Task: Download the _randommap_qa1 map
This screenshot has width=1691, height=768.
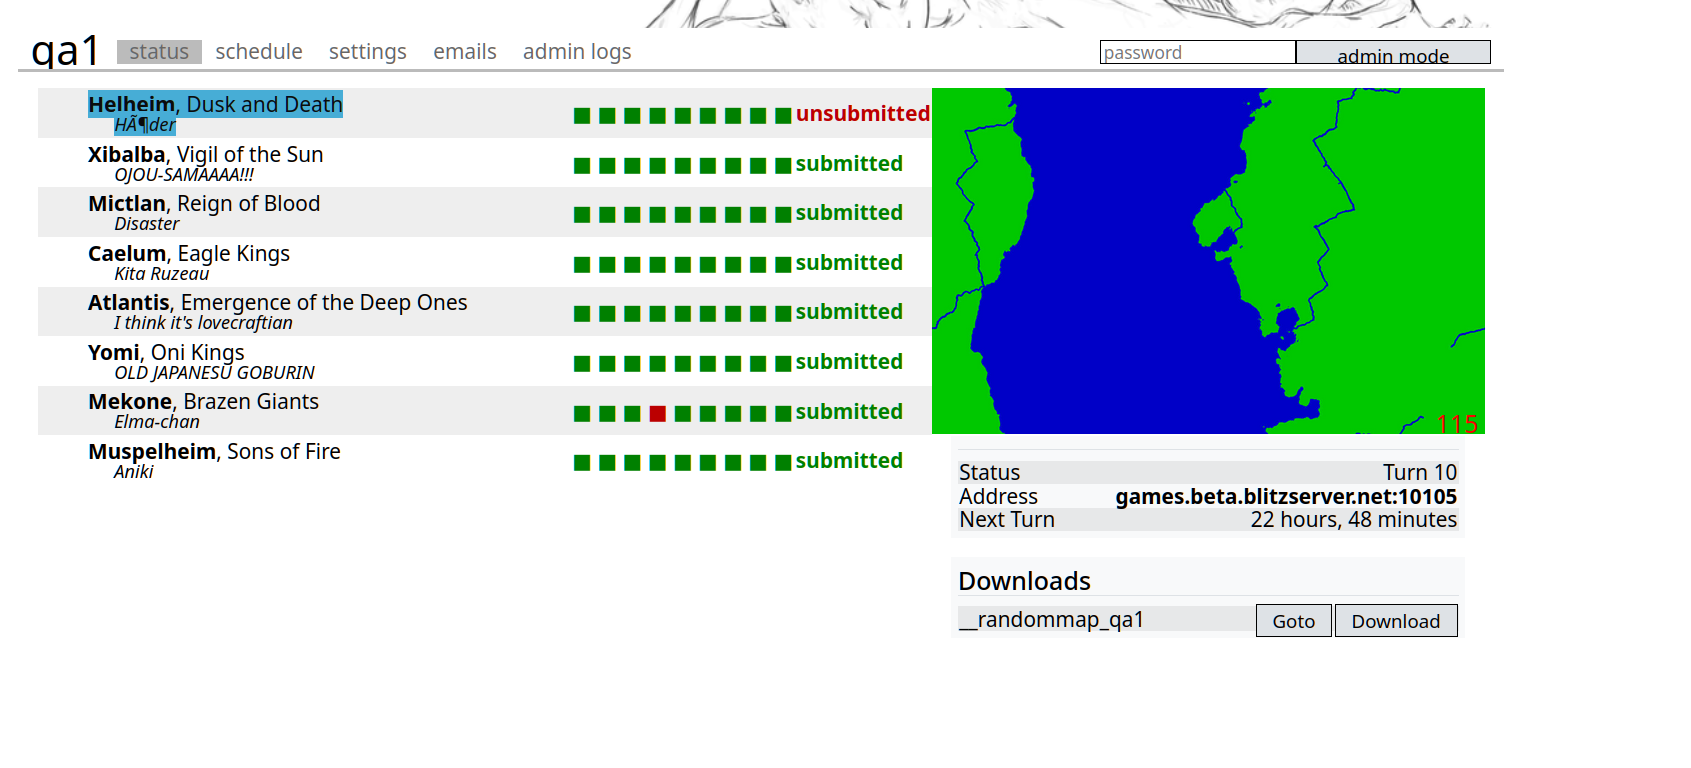Action: 1395,621
